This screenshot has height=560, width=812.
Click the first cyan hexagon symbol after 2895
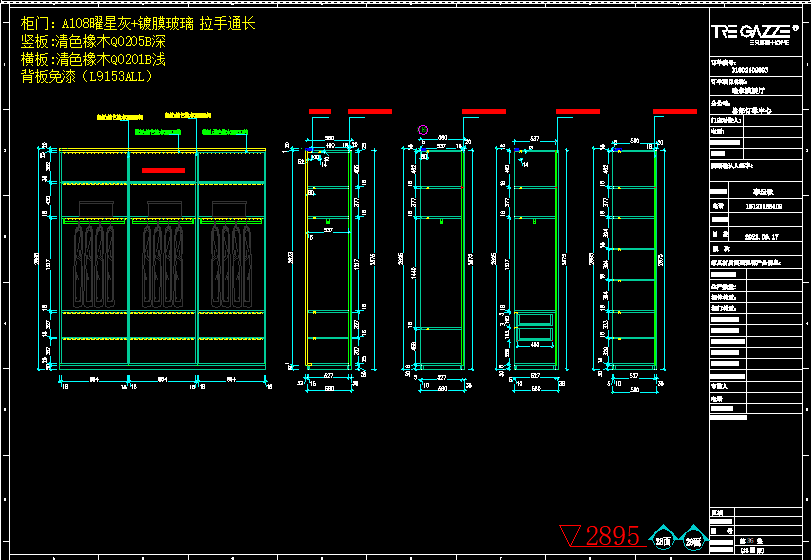coord(663,540)
